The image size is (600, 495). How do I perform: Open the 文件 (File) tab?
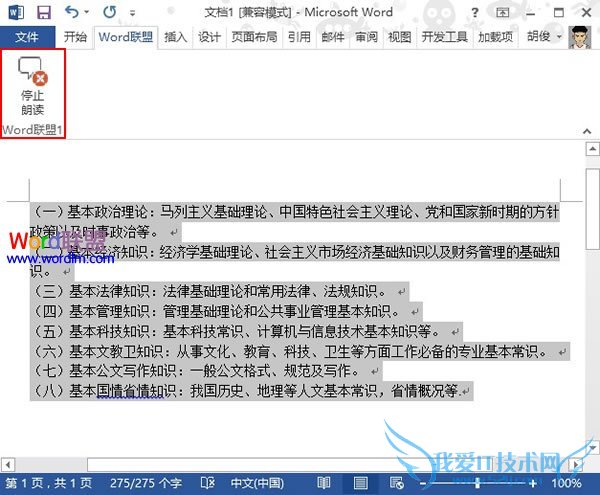27,37
